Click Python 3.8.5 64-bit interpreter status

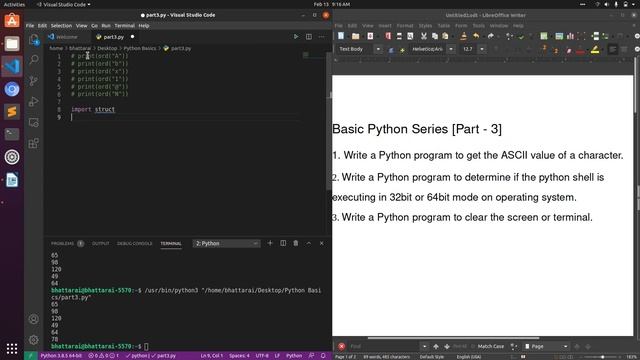pos(61,356)
